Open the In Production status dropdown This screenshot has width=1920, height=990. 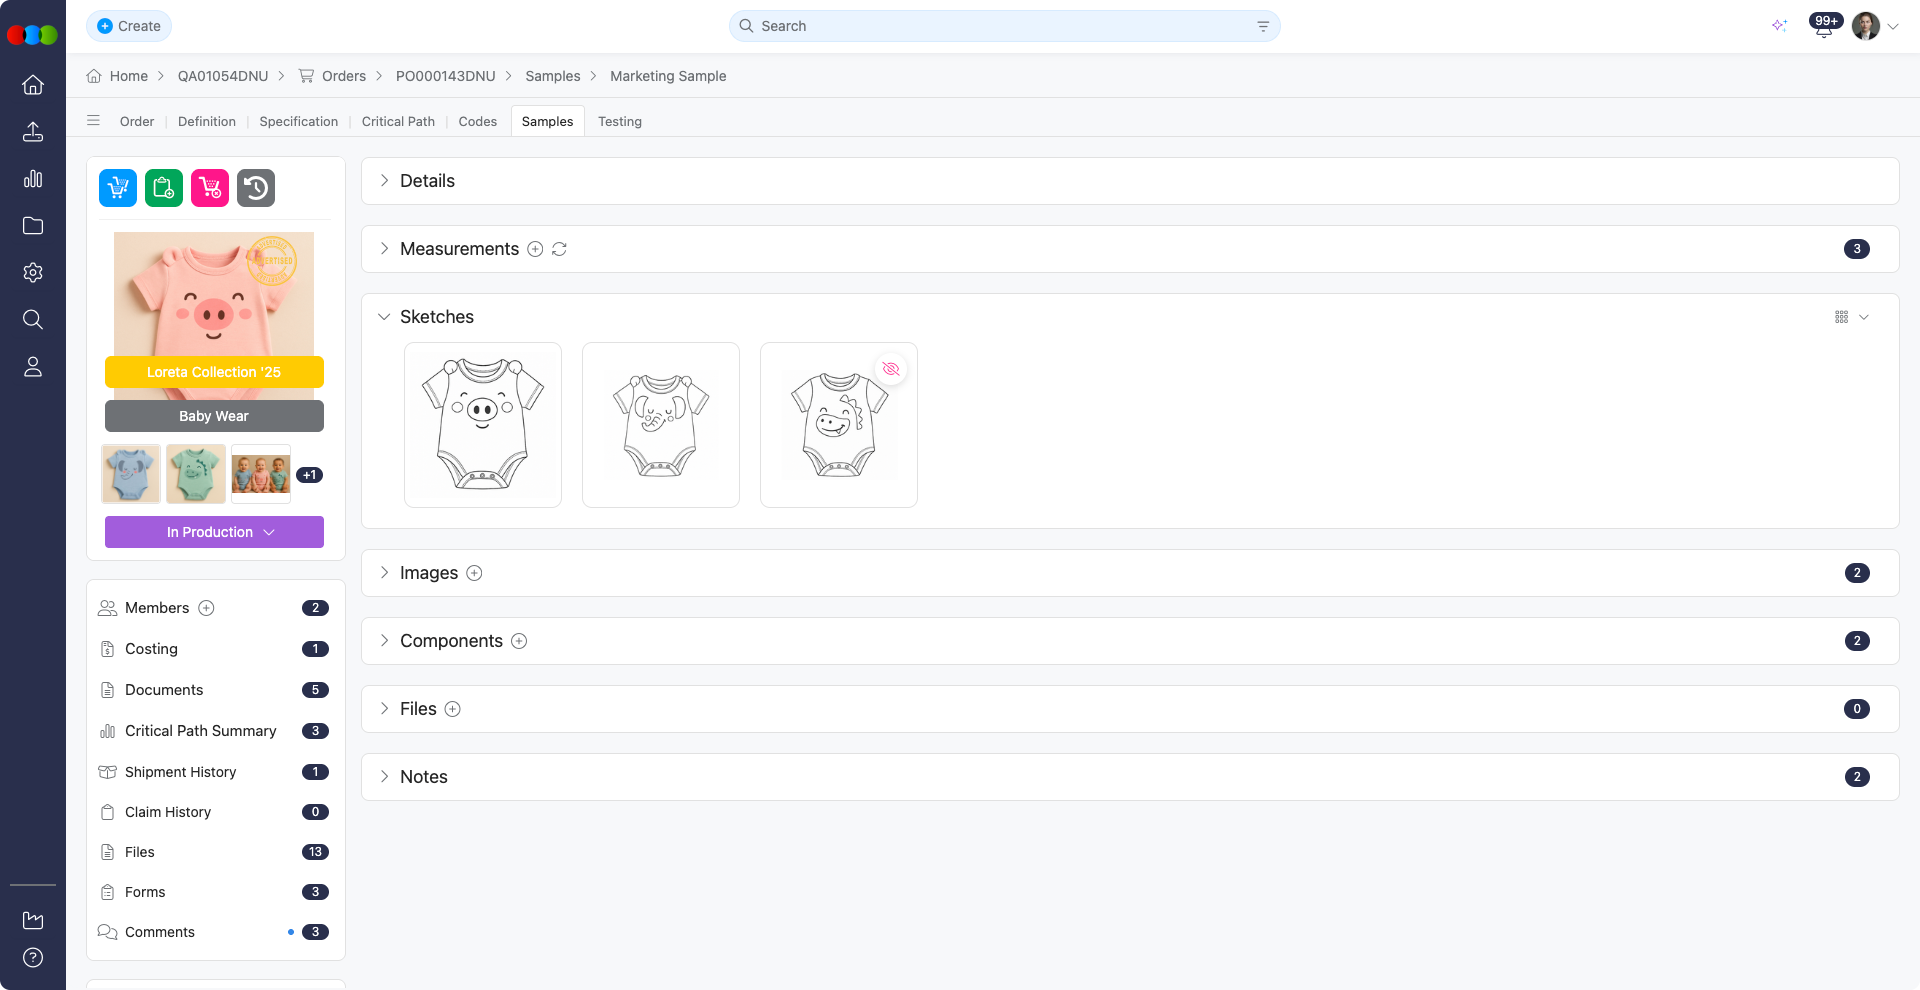pyautogui.click(x=214, y=532)
